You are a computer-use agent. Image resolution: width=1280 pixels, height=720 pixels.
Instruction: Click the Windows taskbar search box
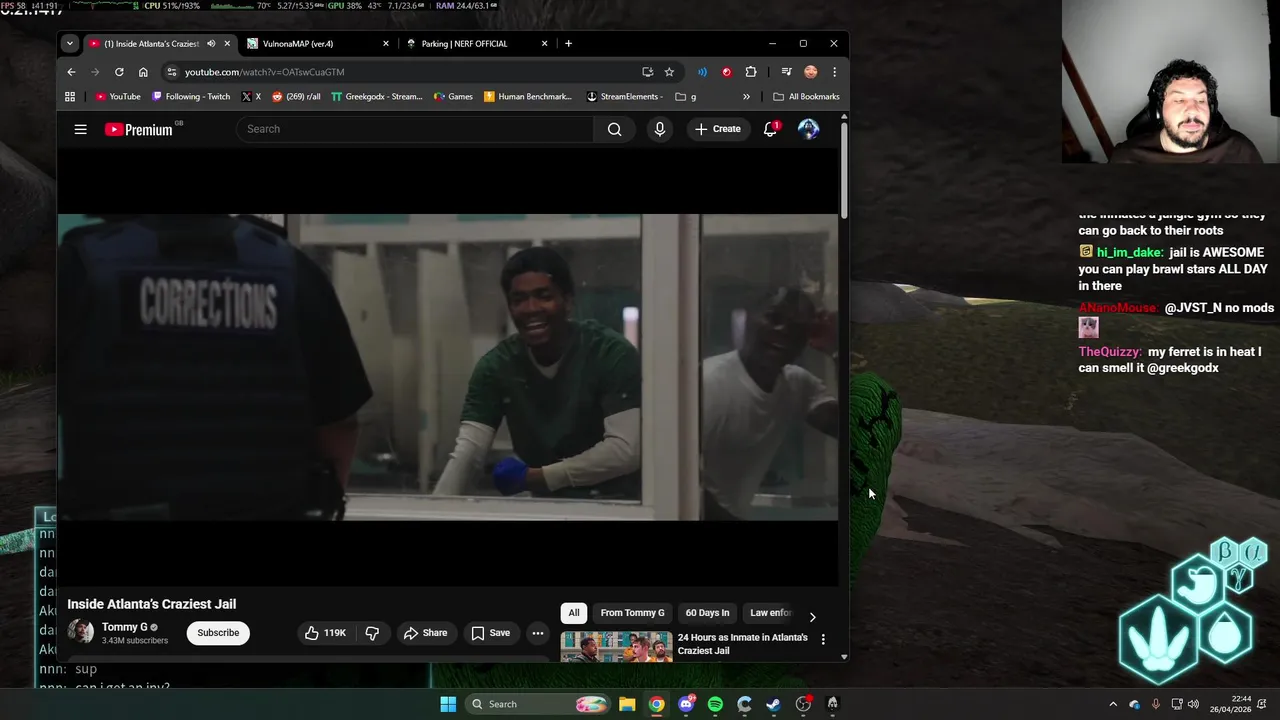point(537,704)
